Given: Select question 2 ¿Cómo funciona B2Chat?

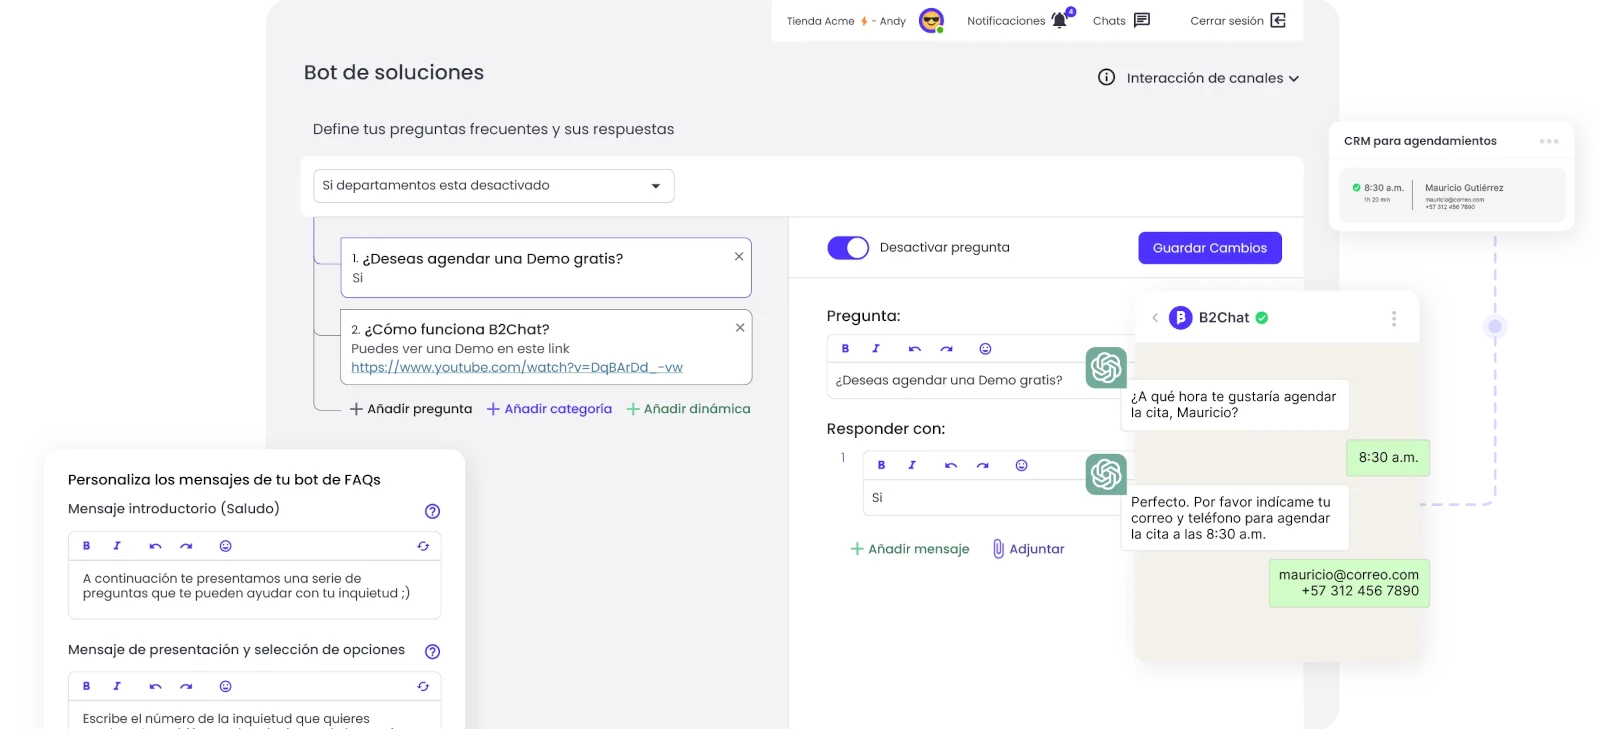Looking at the screenshot, I should tap(546, 347).
